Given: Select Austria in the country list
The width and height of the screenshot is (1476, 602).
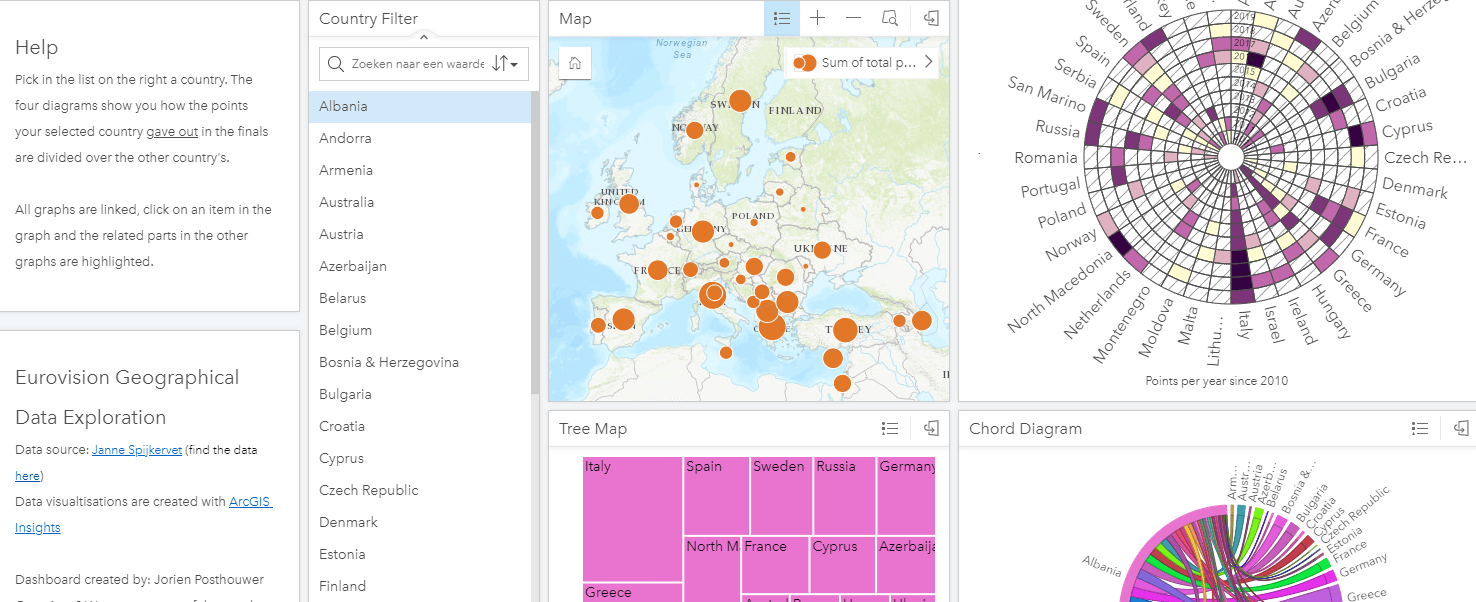Looking at the screenshot, I should (420, 234).
